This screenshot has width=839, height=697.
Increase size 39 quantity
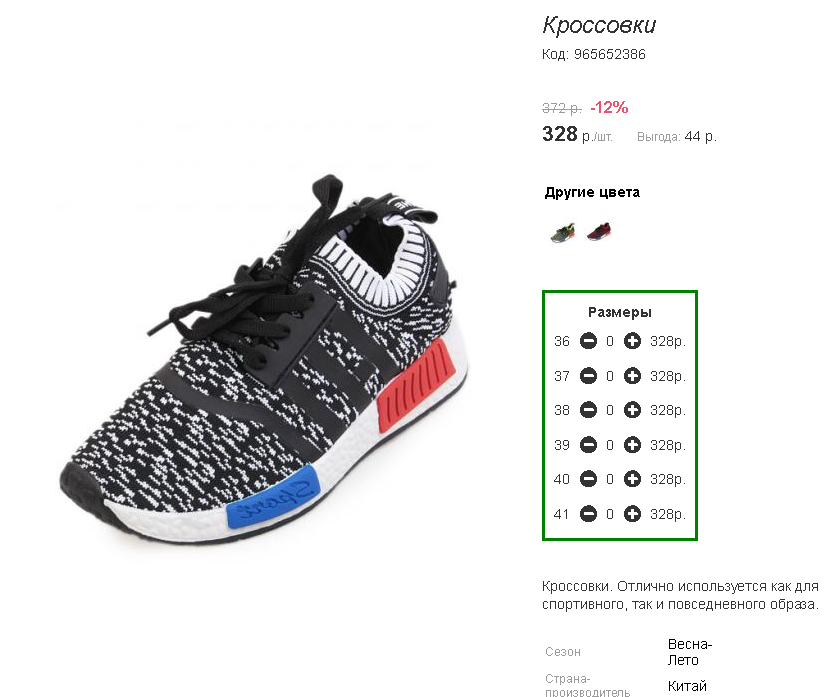tap(632, 445)
